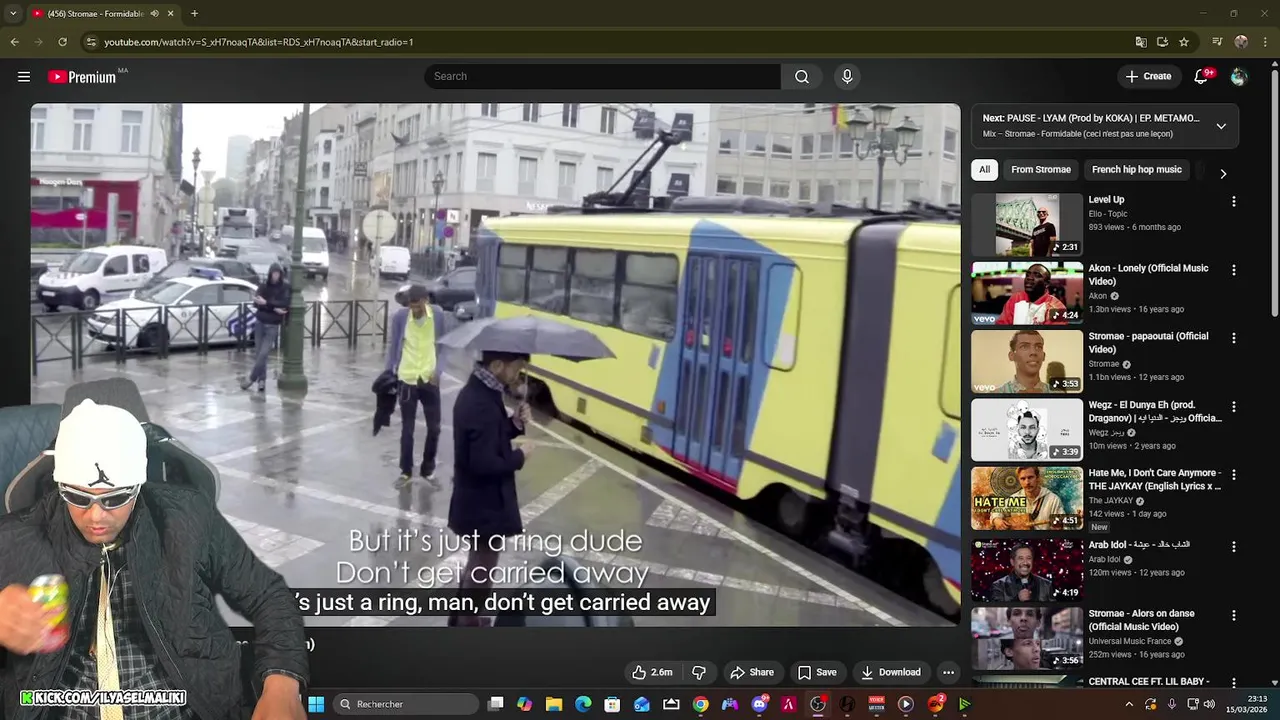Screen dimensions: 1280x720
Task: Click the install app icon in address bar
Action: pyautogui.click(x=1162, y=42)
